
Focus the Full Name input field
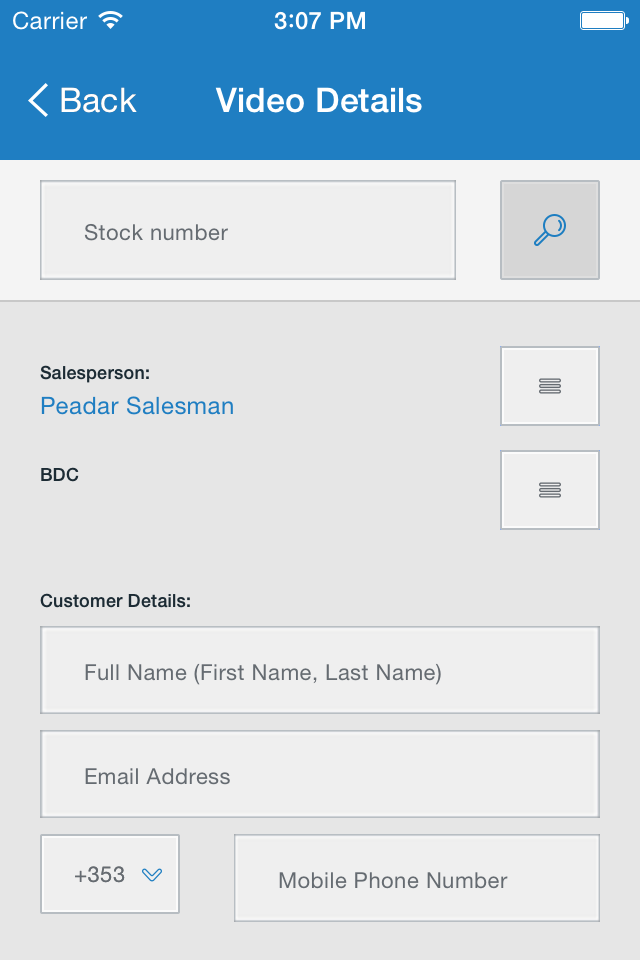pos(320,670)
